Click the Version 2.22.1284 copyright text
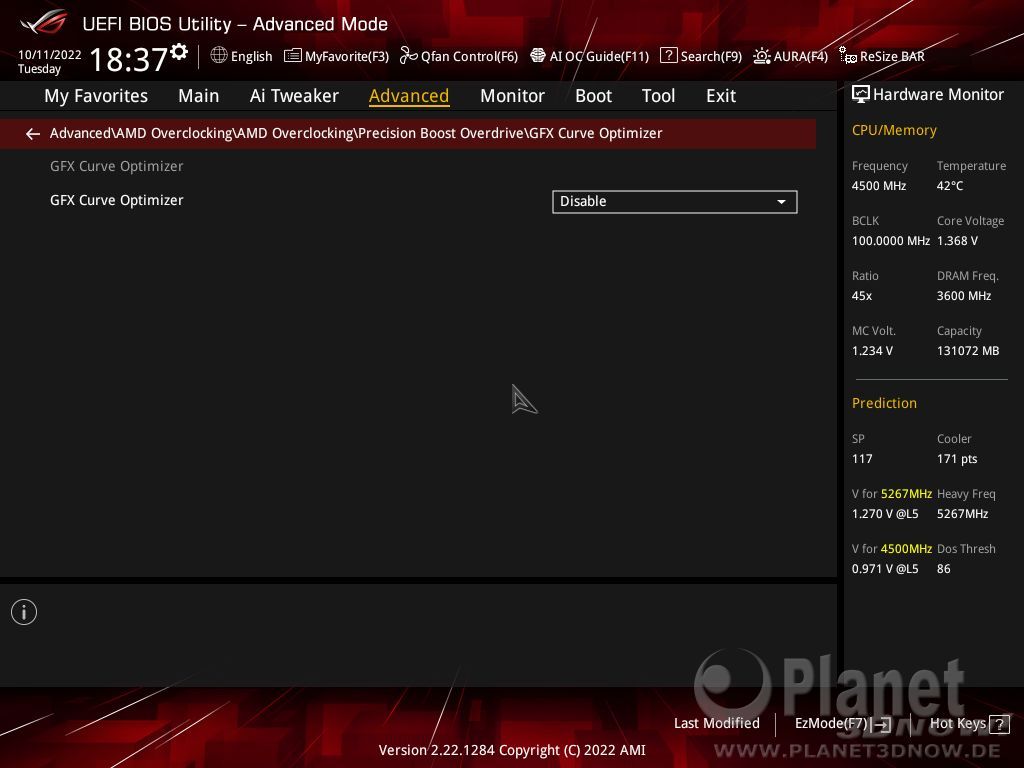The image size is (1024, 768). pos(512,750)
